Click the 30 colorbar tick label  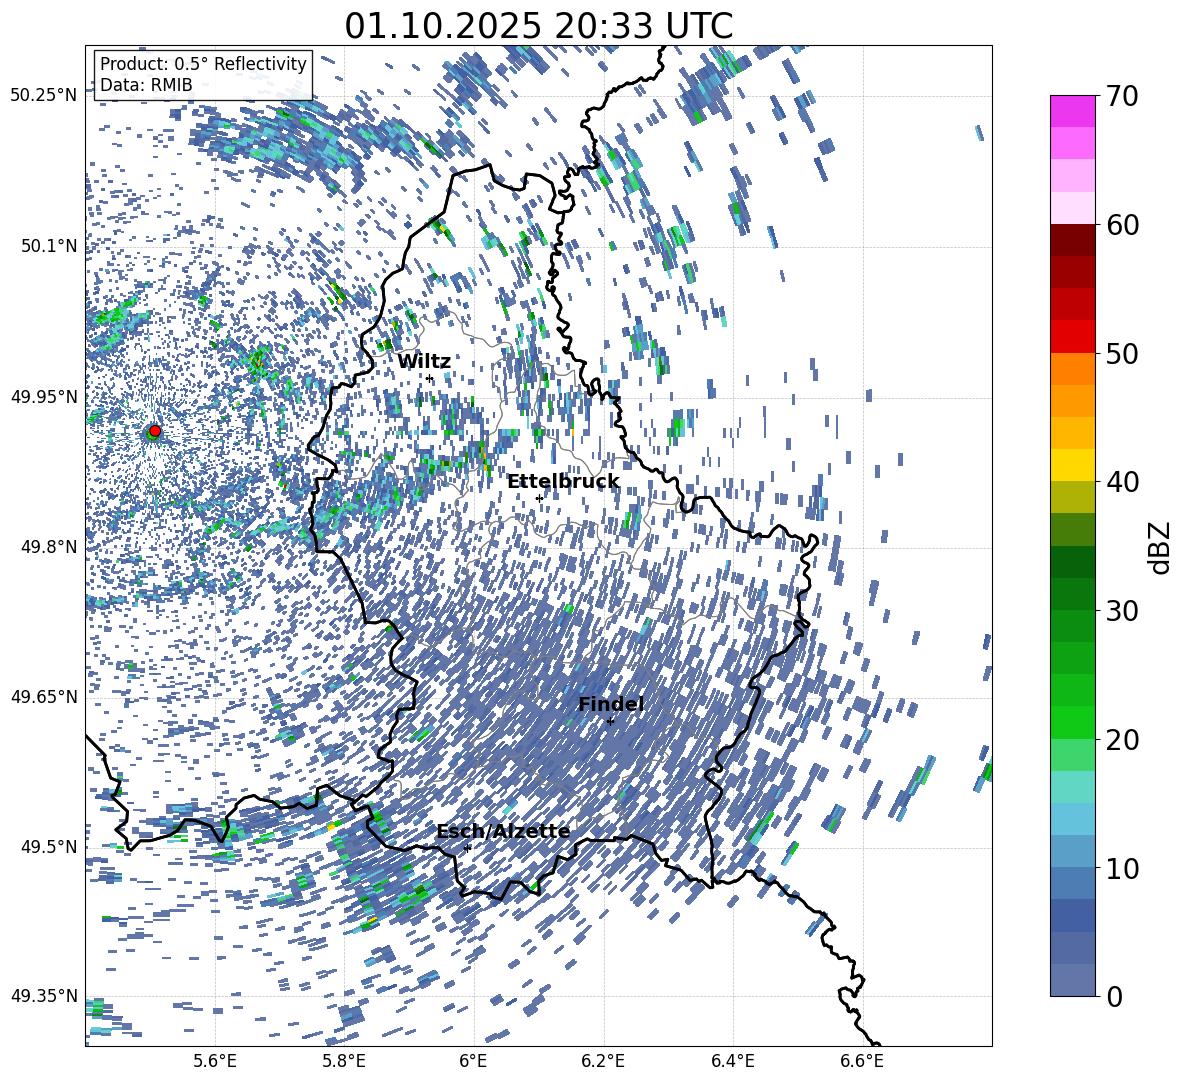click(x=1123, y=611)
